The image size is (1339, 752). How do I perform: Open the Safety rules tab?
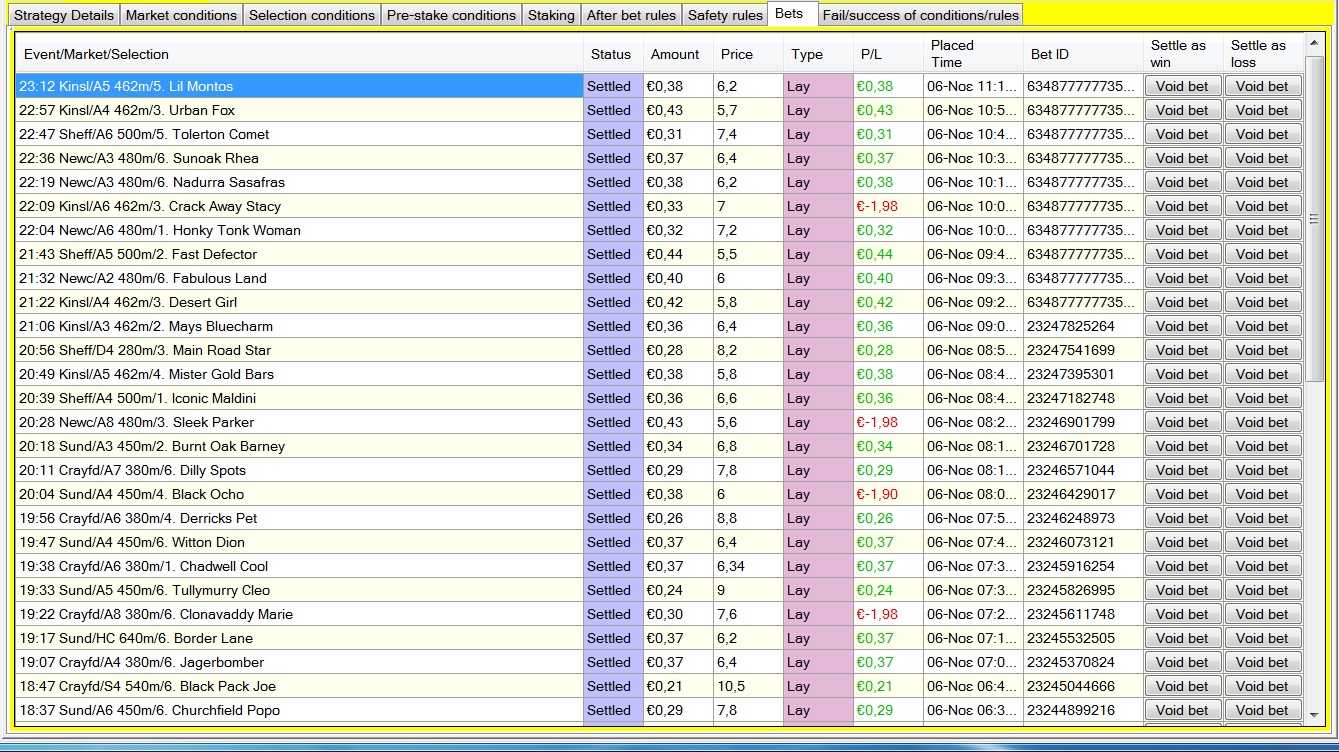coord(725,15)
